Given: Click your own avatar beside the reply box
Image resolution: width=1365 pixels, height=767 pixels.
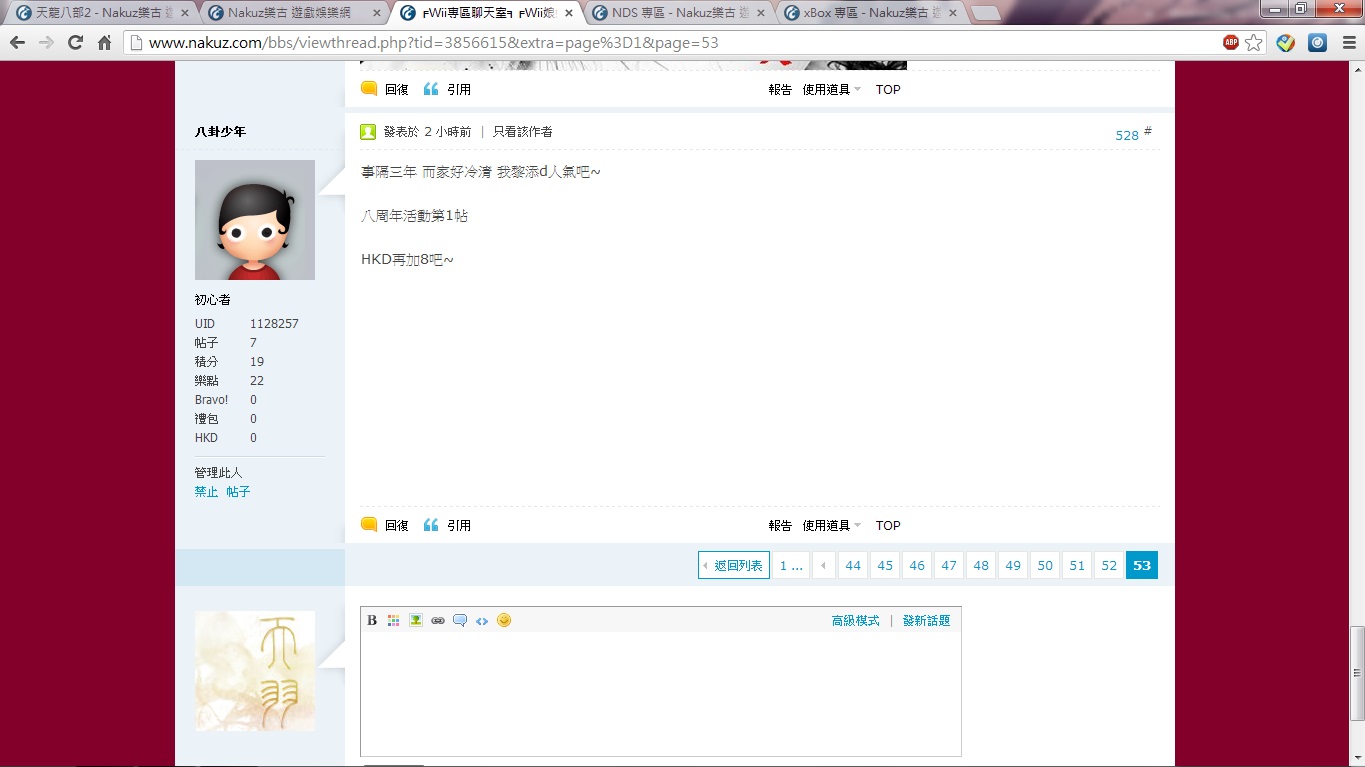Looking at the screenshot, I should coord(255,671).
